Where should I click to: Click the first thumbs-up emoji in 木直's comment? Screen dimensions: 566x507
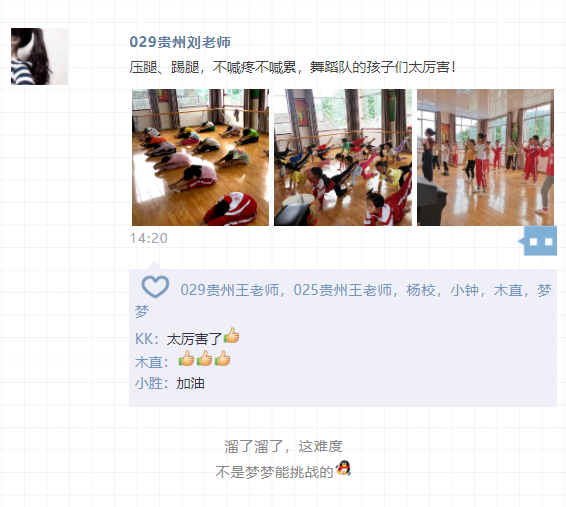click(x=187, y=358)
